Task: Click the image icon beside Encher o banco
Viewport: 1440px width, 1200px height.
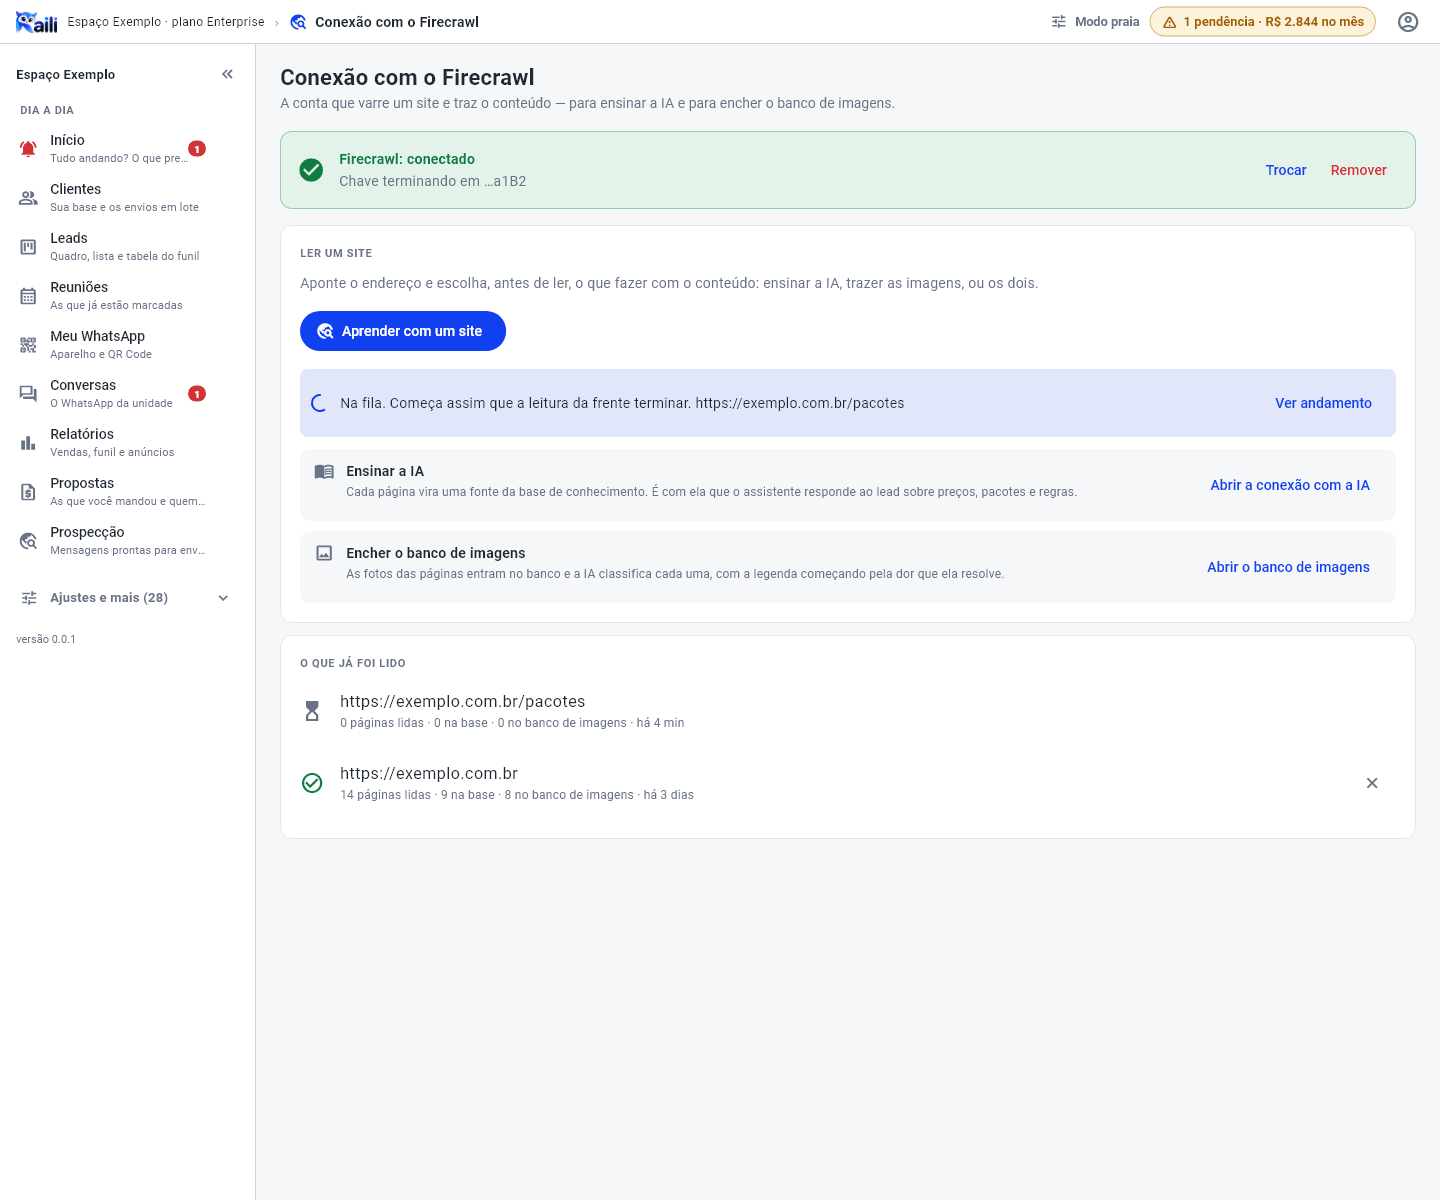Action: click(324, 553)
